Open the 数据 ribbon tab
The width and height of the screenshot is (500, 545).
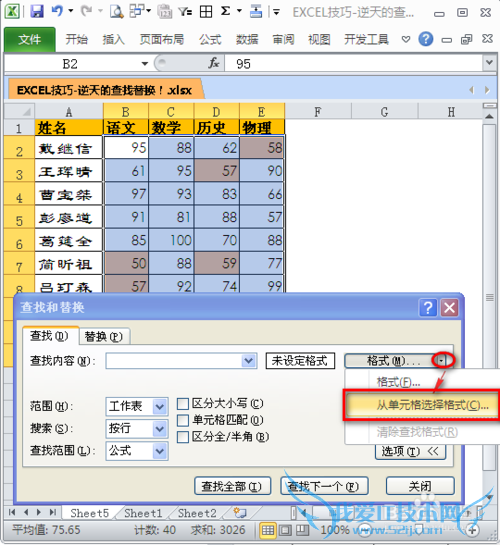click(x=247, y=39)
